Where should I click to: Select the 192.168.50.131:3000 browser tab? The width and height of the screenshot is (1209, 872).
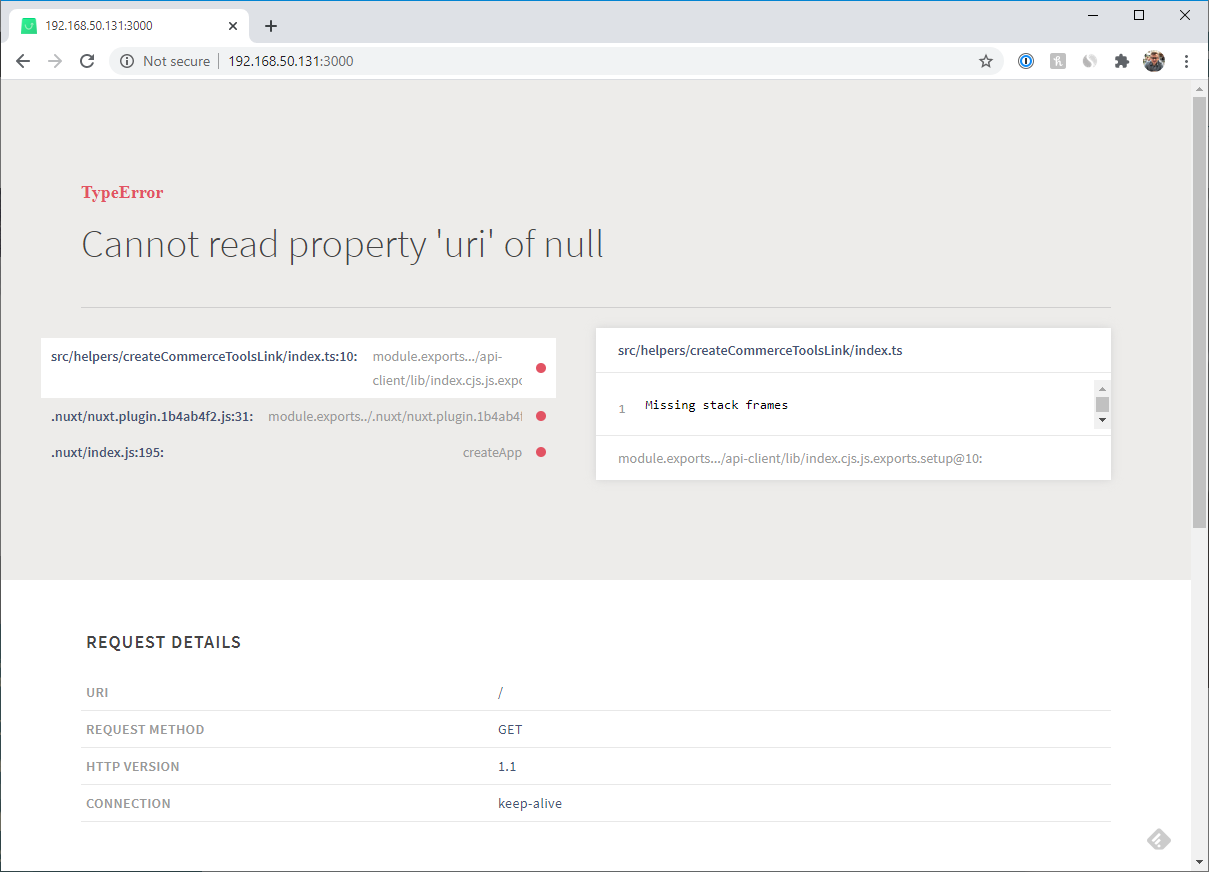pos(130,26)
